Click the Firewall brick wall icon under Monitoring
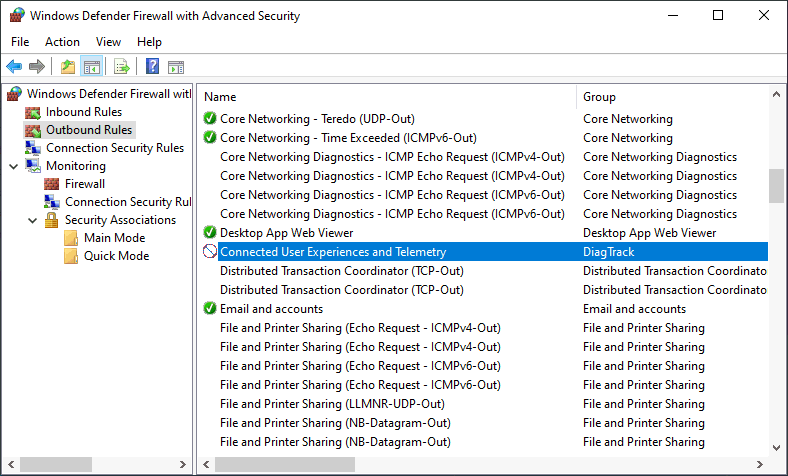Viewport: 788px width, 476px height. coord(51,184)
